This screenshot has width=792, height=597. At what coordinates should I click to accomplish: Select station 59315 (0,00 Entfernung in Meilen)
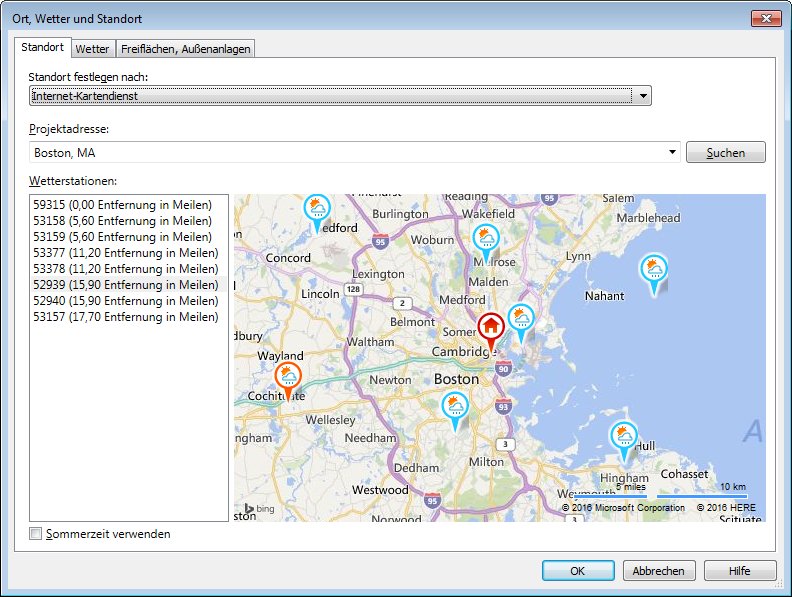(x=129, y=205)
